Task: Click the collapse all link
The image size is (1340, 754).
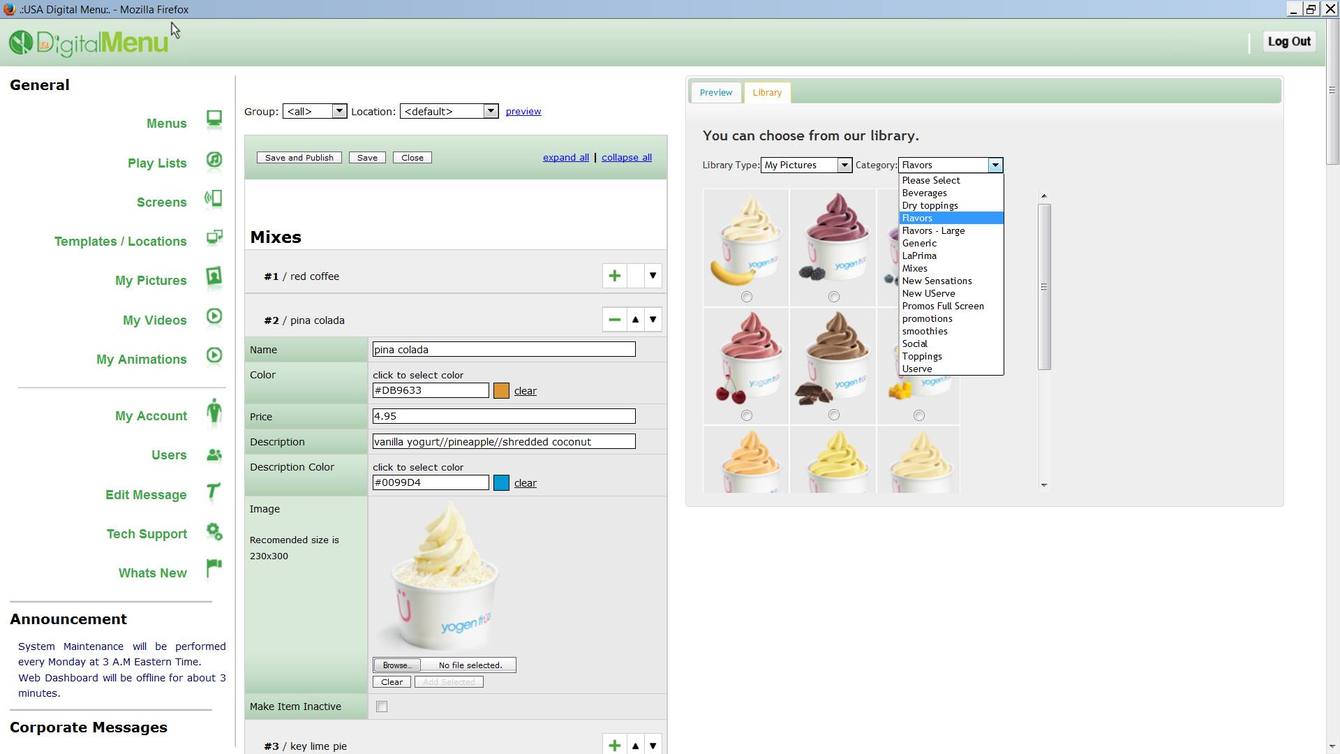Action: click(x=627, y=157)
